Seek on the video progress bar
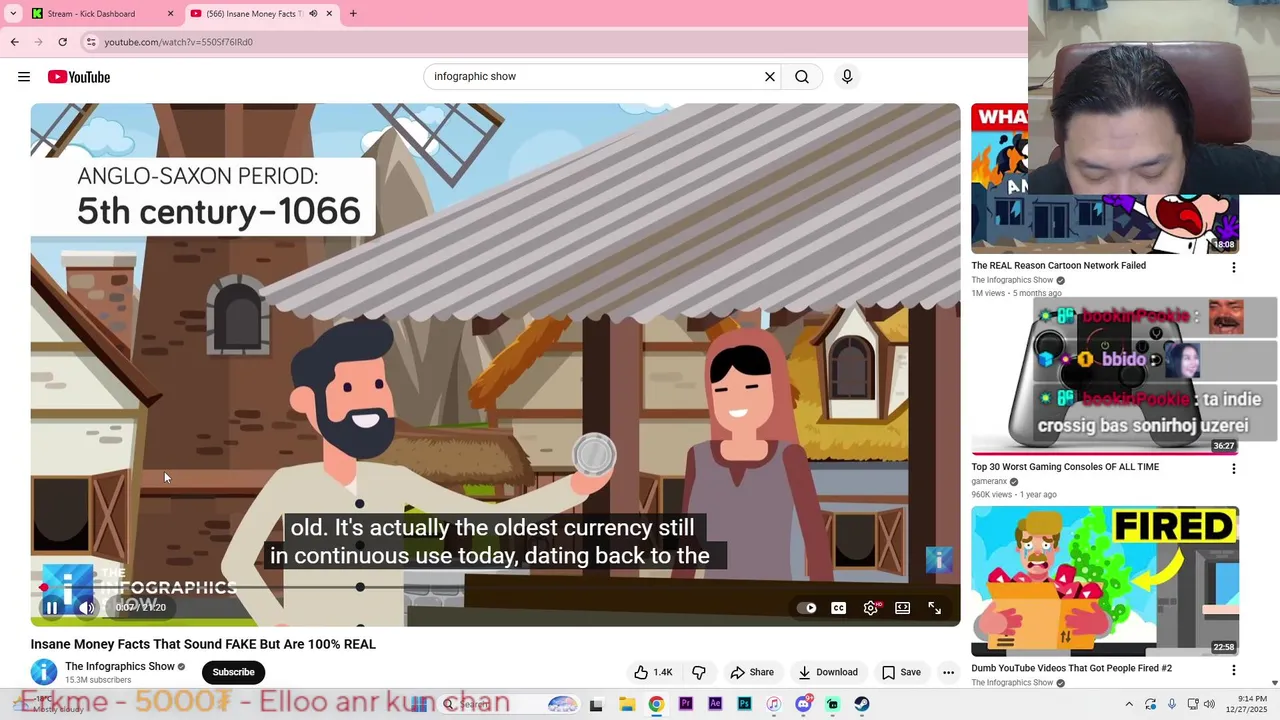 pos(495,587)
